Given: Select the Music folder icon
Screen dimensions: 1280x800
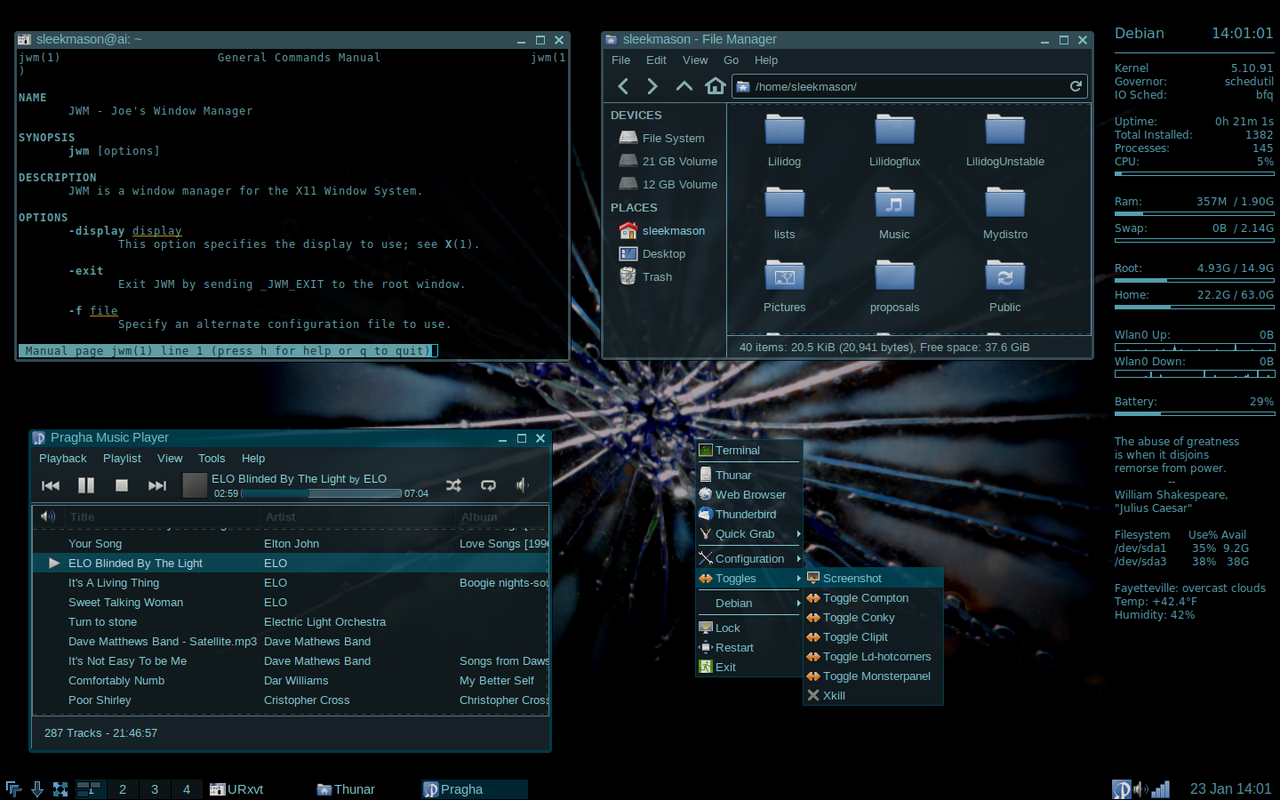Looking at the screenshot, I should 895,202.
